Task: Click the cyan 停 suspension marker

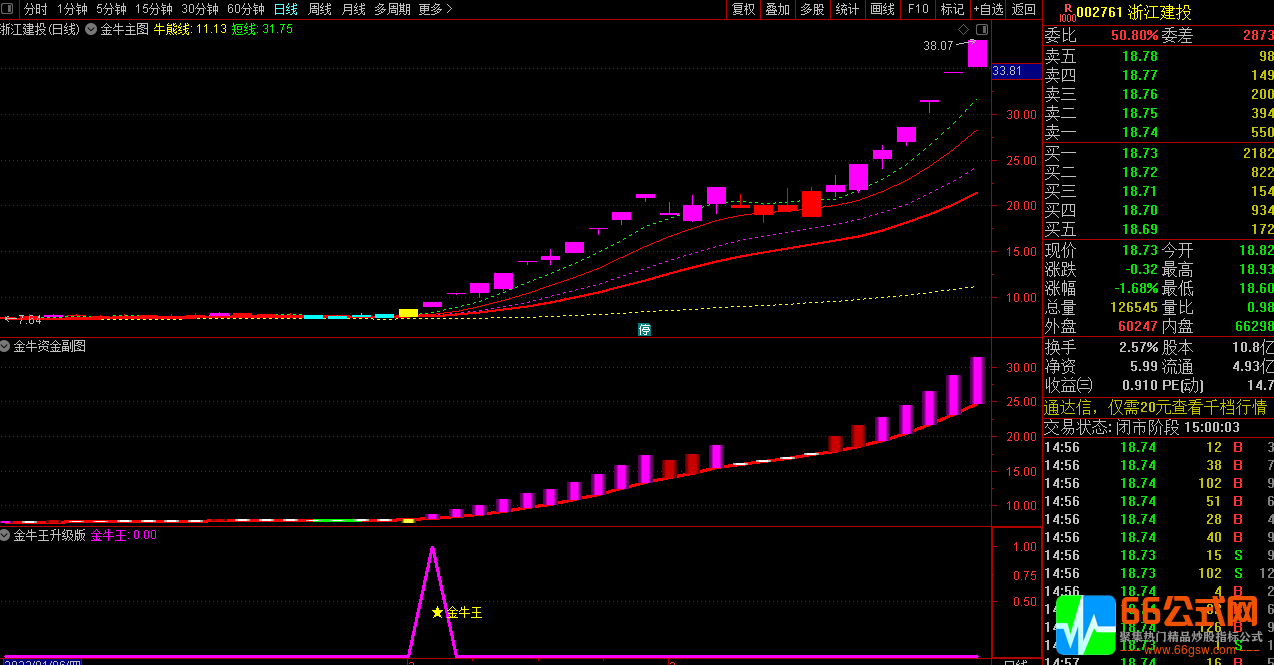Action: click(x=645, y=329)
